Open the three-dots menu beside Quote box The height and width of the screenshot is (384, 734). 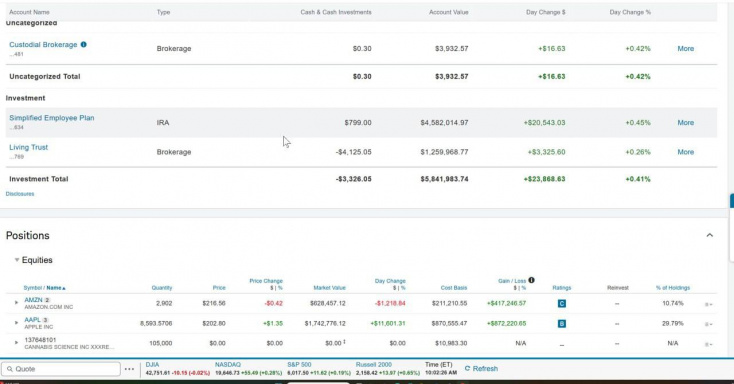(130, 369)
